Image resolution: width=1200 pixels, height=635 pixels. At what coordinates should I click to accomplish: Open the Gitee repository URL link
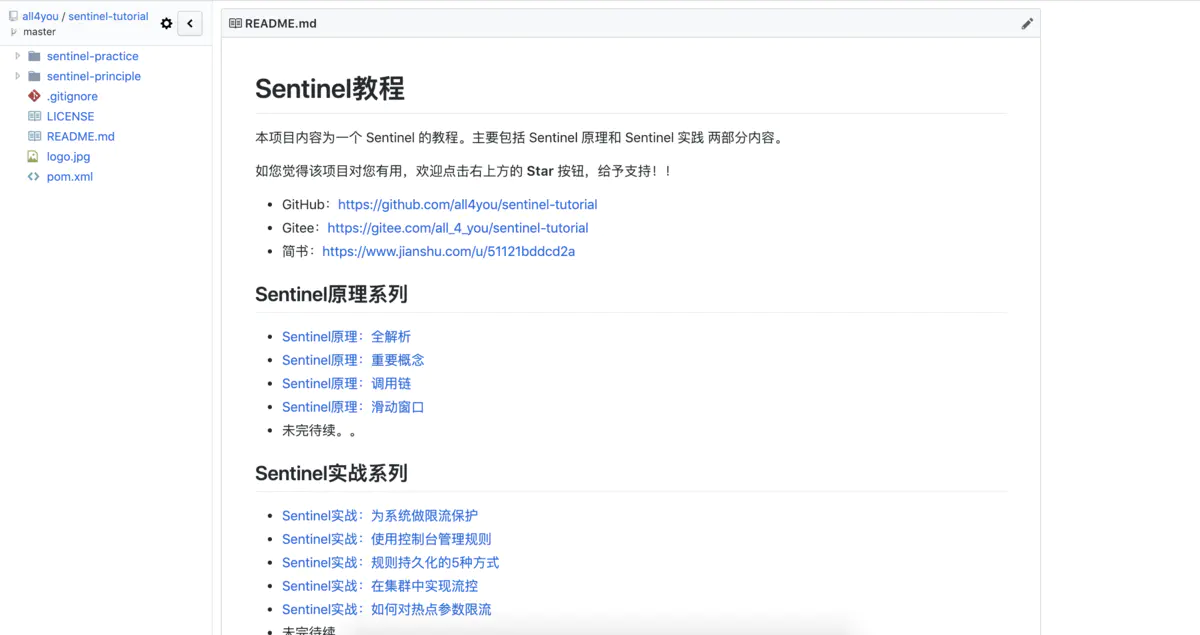point(458,228)
